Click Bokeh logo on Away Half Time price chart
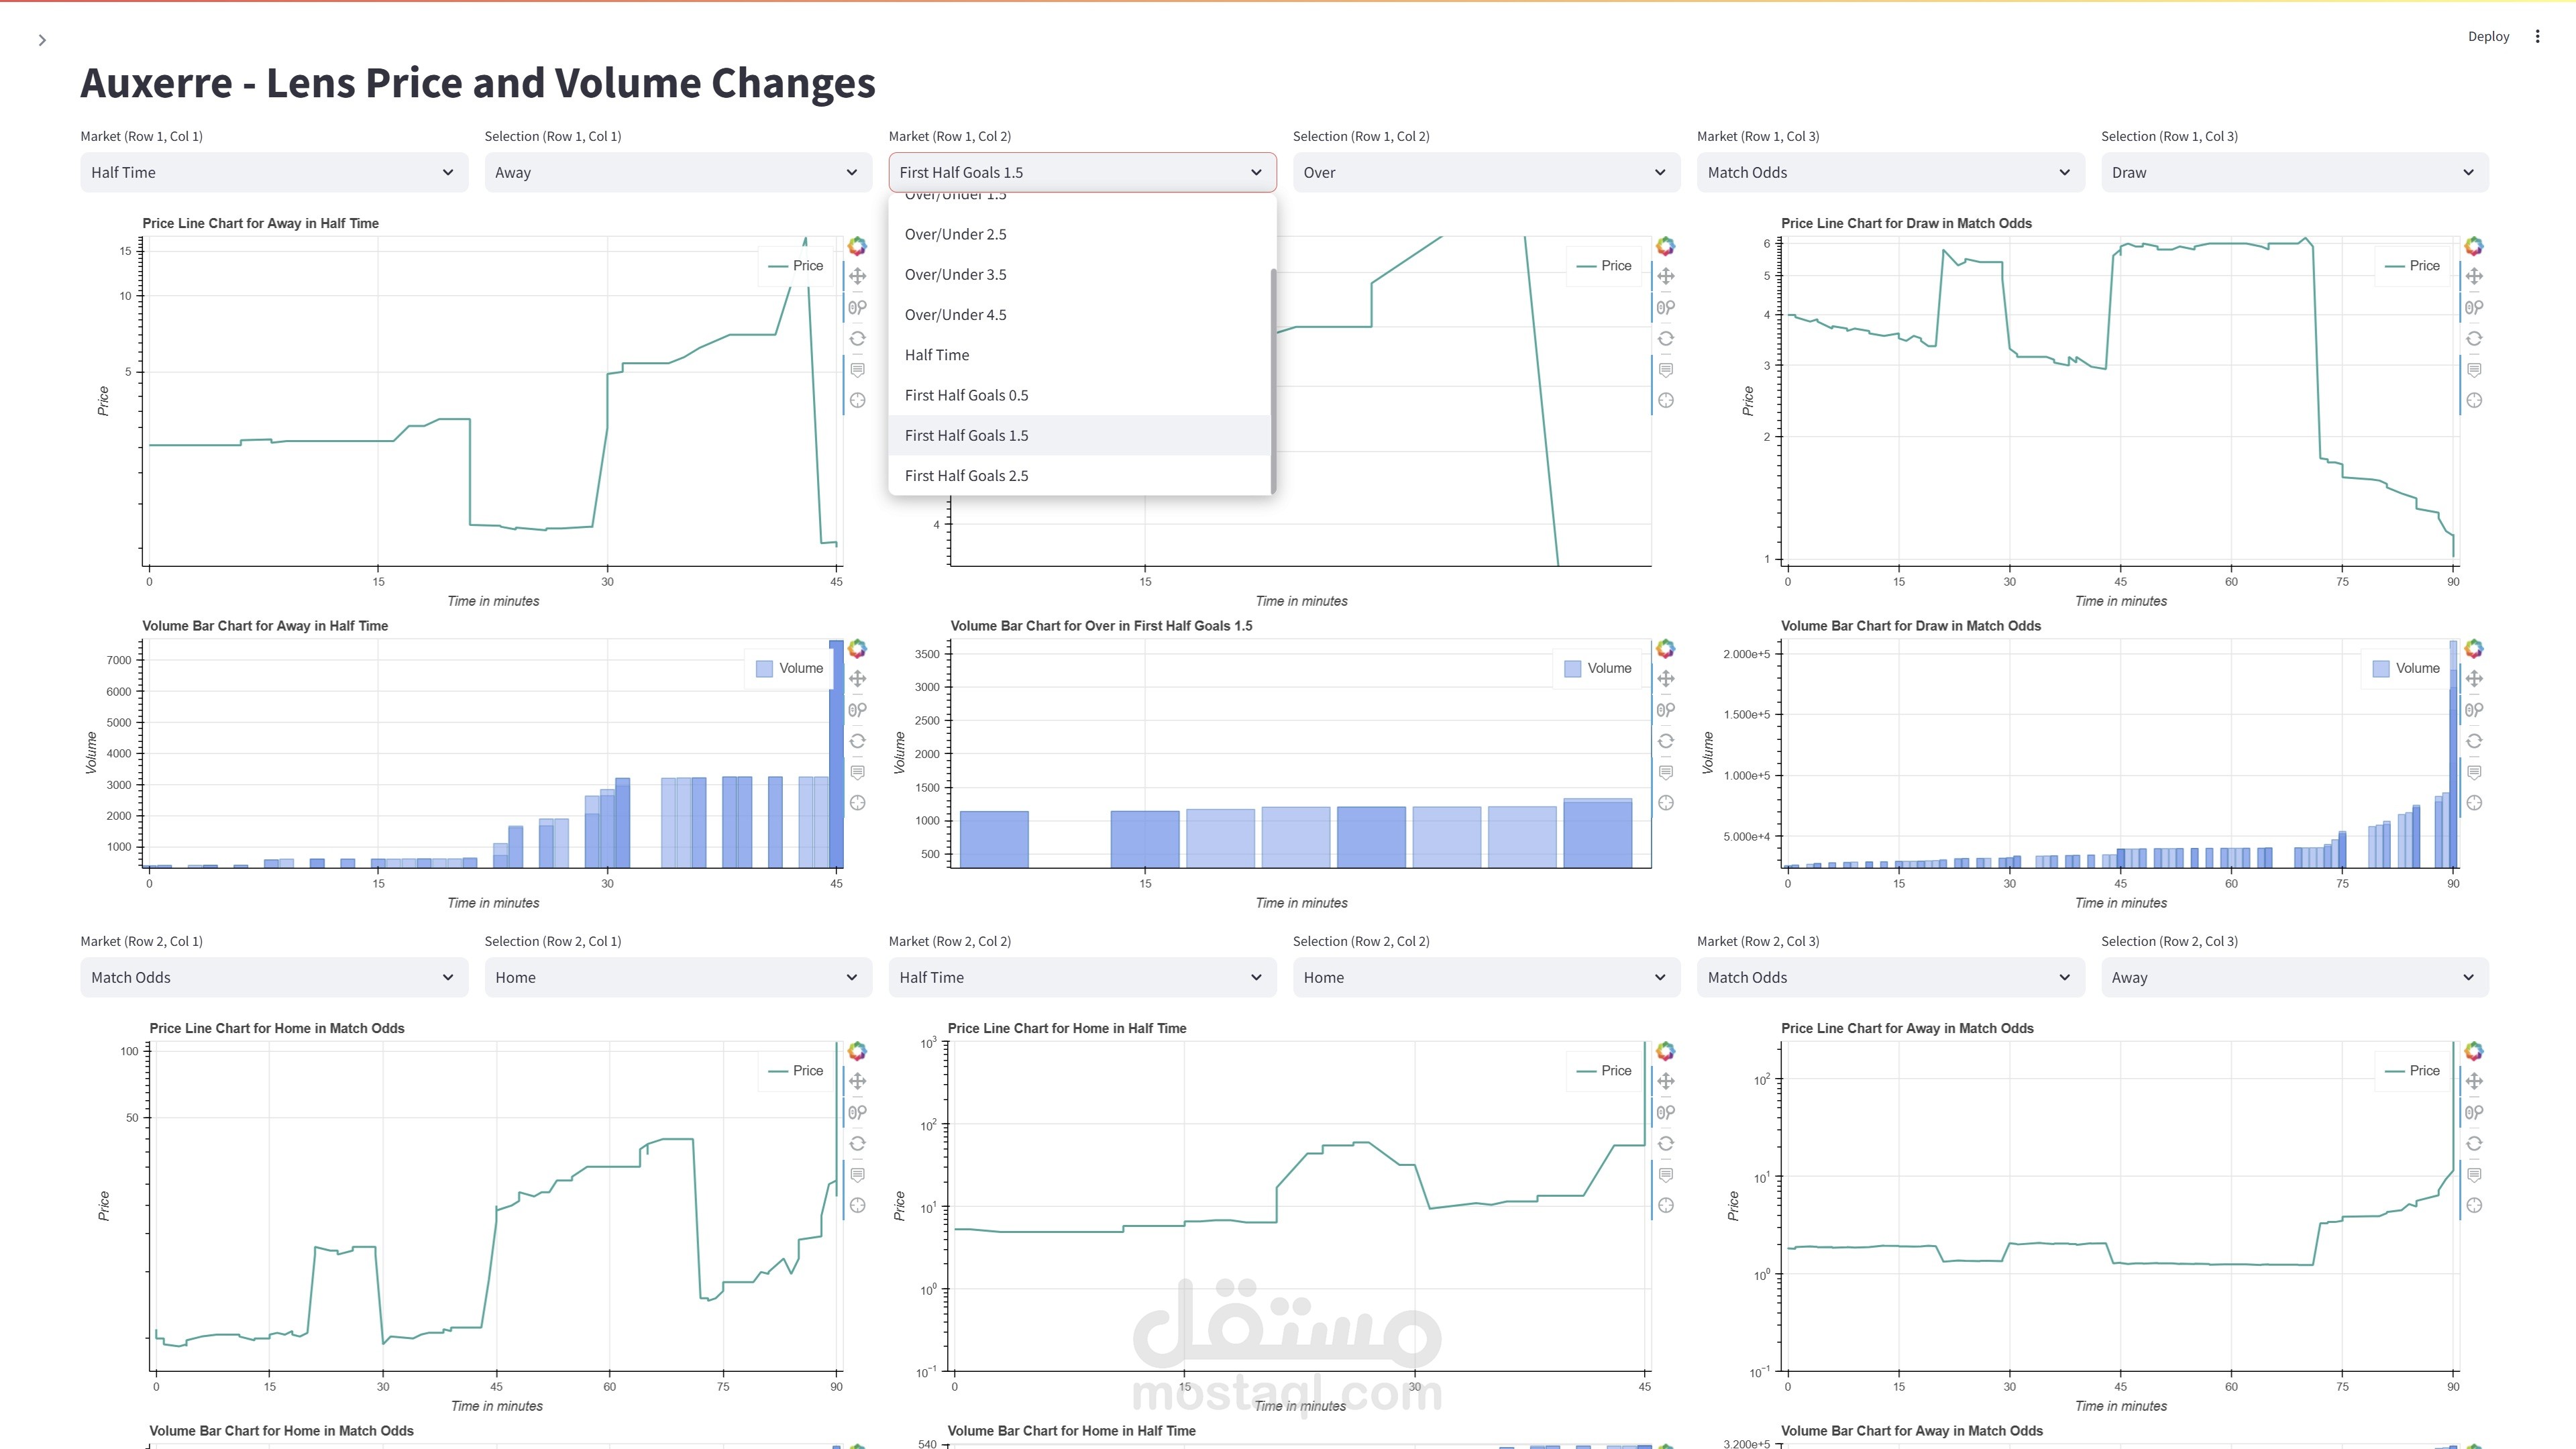The height and width of the screenshot is (1449, 2576). point(857,246)
